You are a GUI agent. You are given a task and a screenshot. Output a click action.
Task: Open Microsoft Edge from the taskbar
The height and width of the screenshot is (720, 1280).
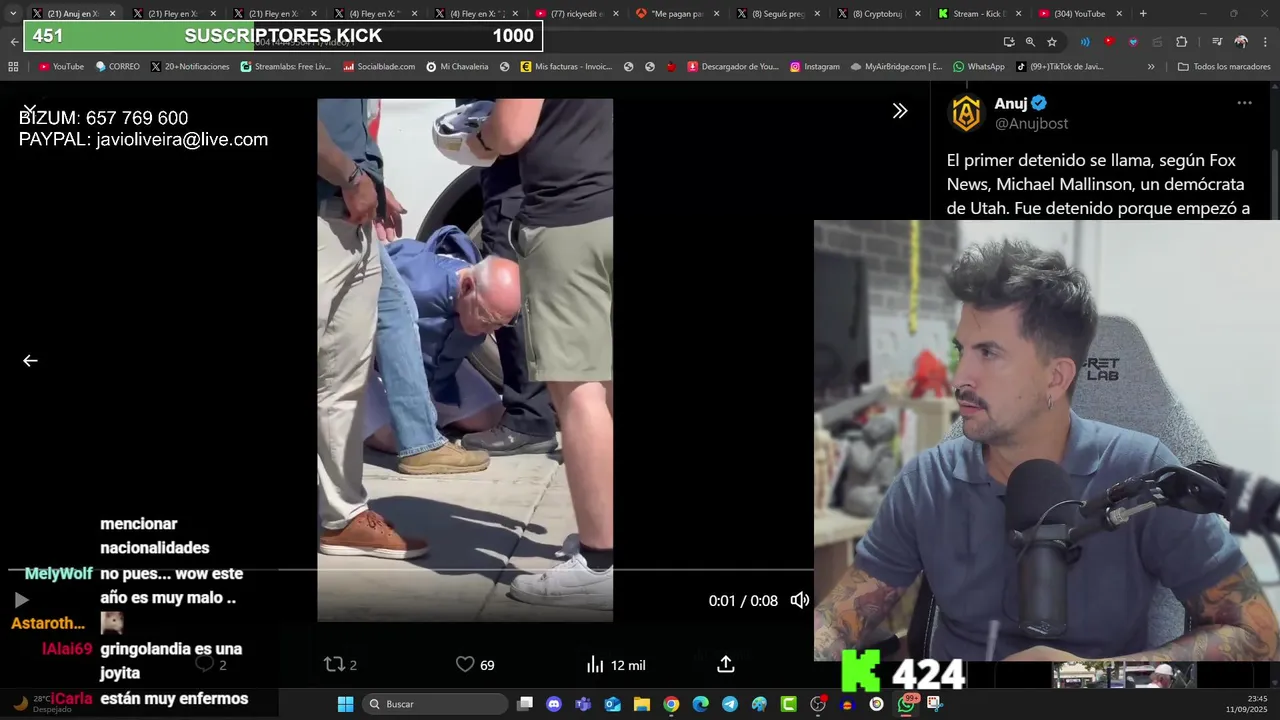[x=700, y=704]
